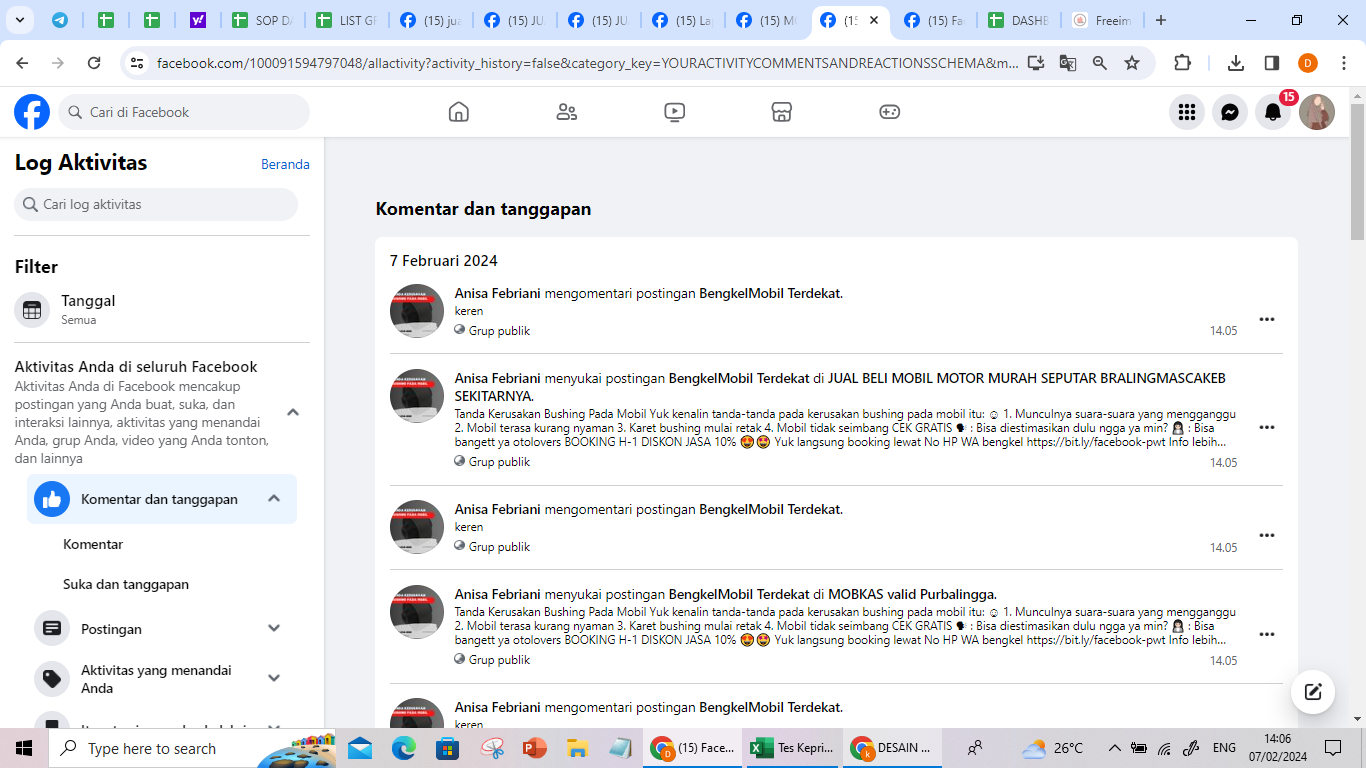
Task: Switch to the SOP browser tab
Action: point(262,20)
